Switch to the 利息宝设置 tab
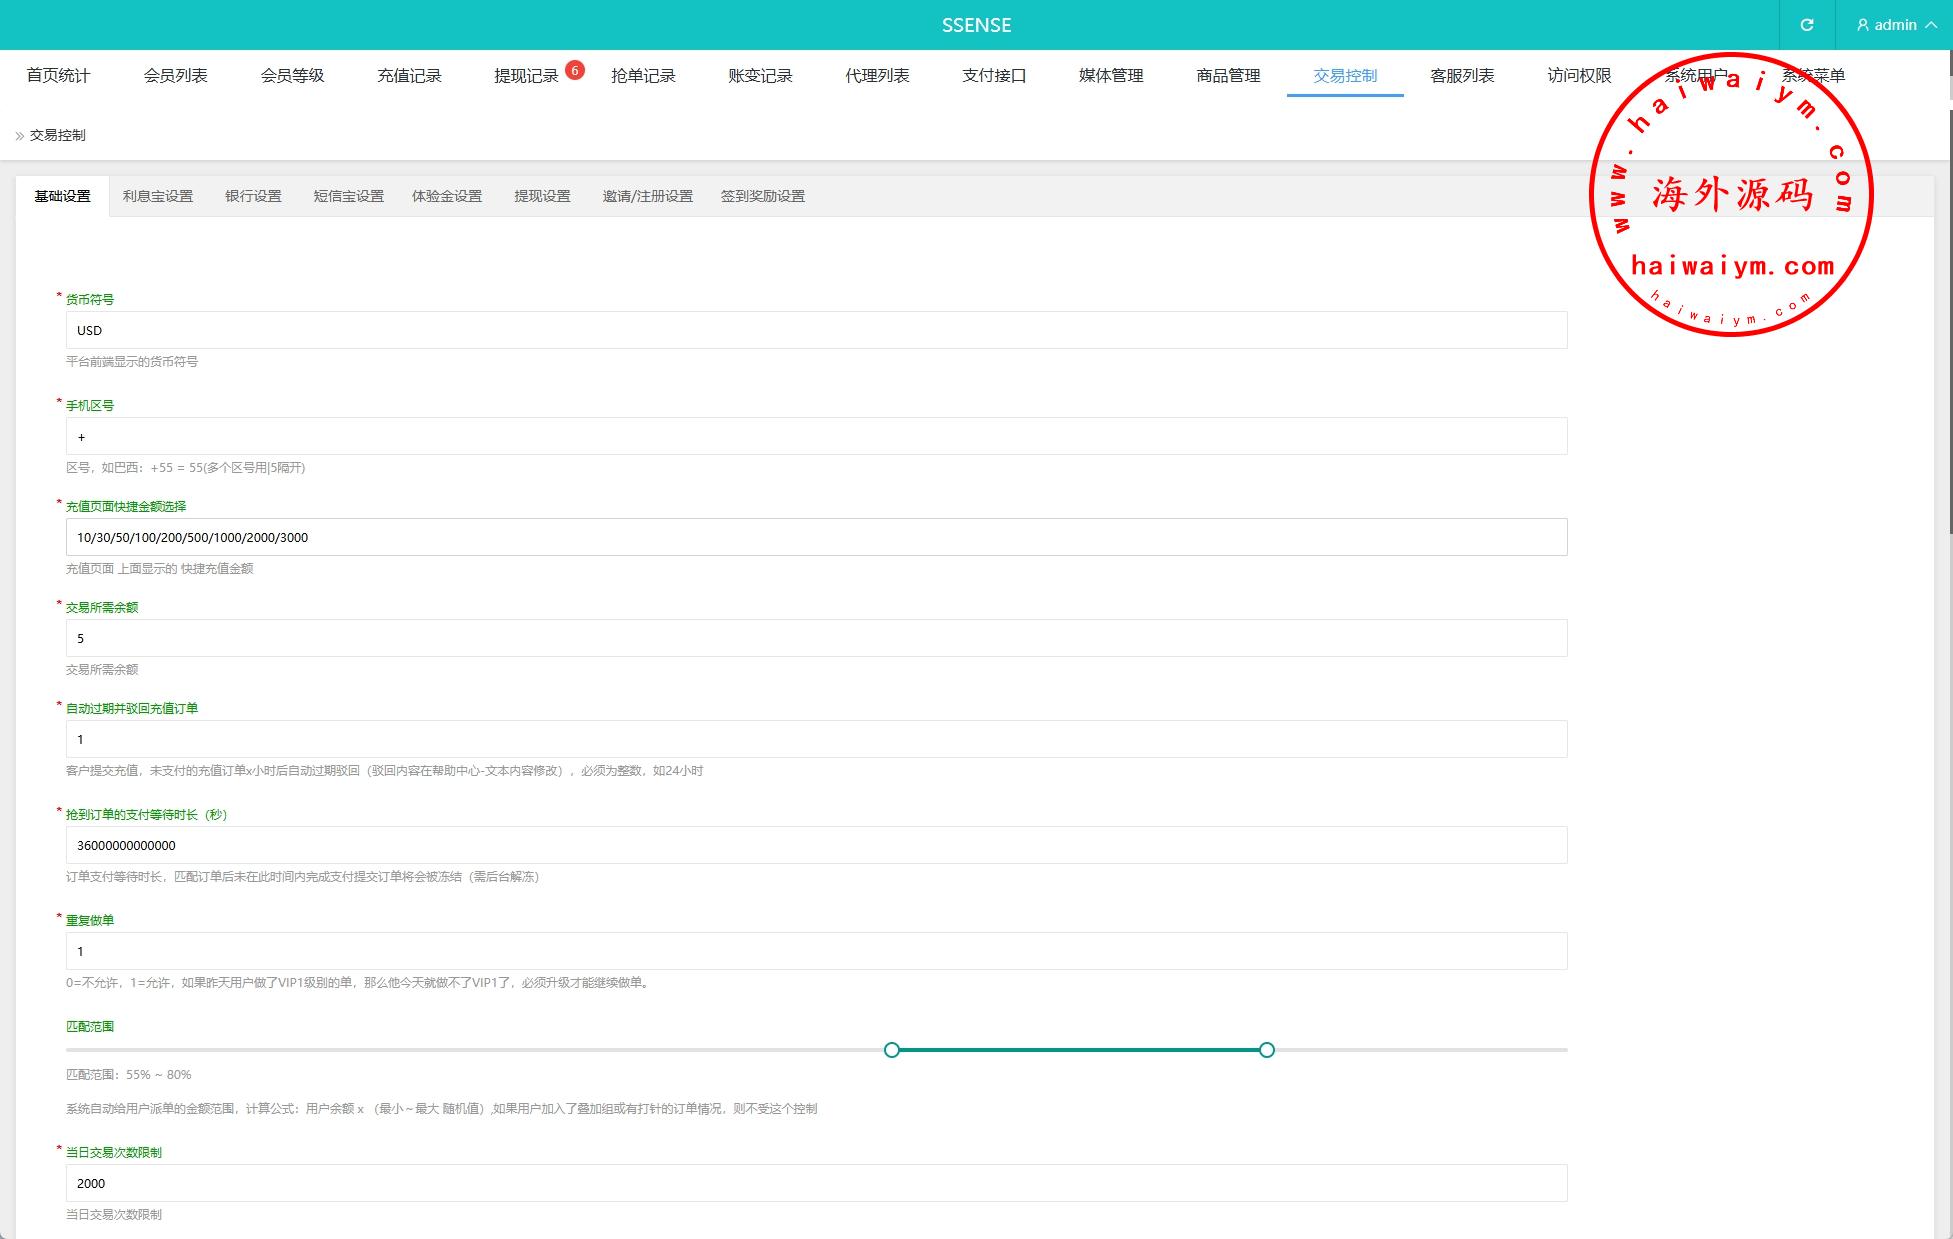This screenshot has width=1953, height=1239. (158, 196)
